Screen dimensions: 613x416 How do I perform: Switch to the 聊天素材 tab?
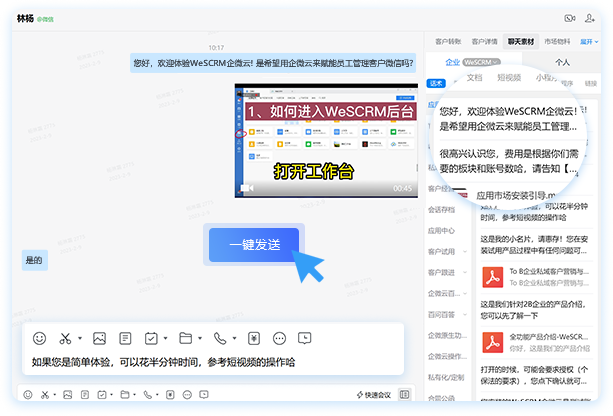521,41
